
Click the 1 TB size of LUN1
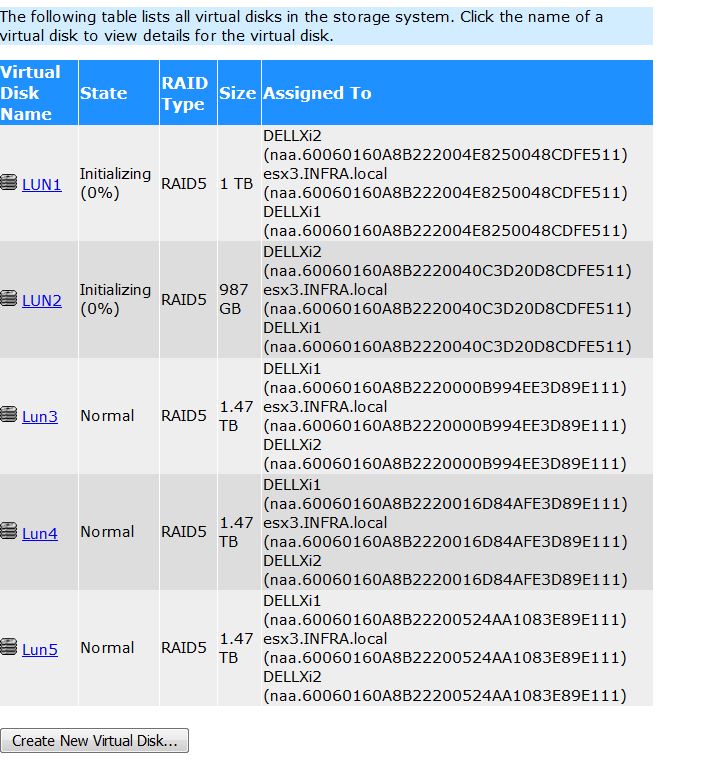236,184
